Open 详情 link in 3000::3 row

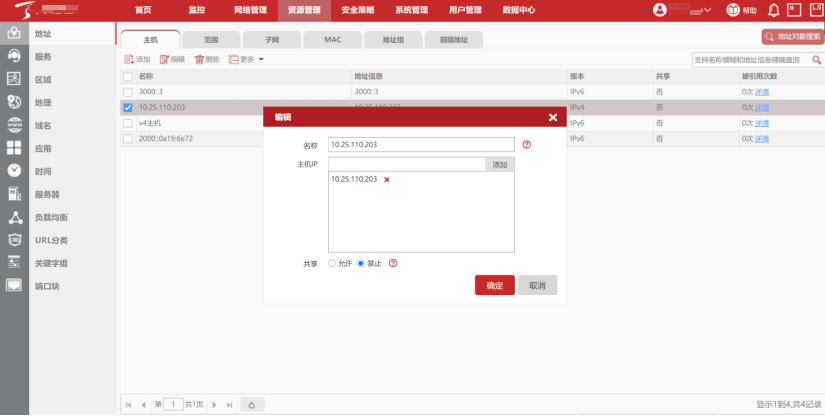(762, 92)
